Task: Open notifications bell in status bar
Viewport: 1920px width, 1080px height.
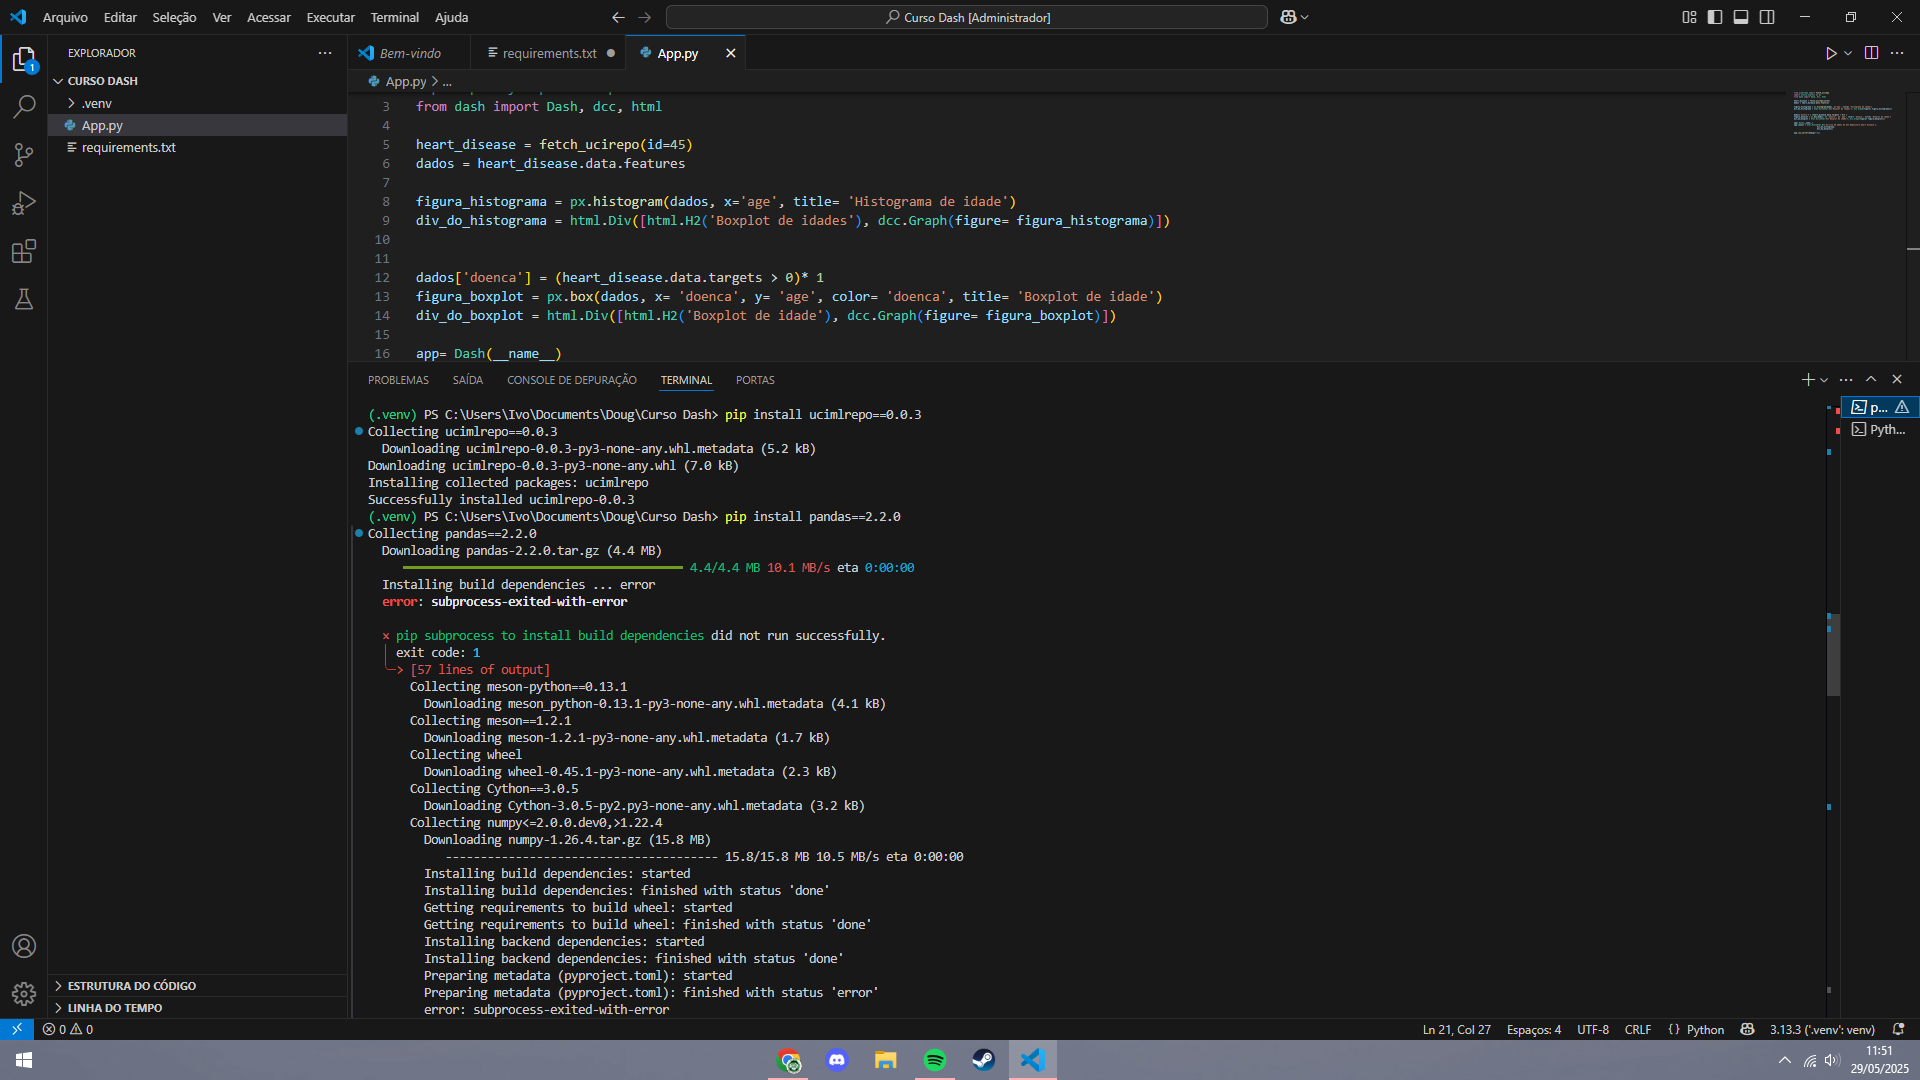Action: [1898, 1029]
